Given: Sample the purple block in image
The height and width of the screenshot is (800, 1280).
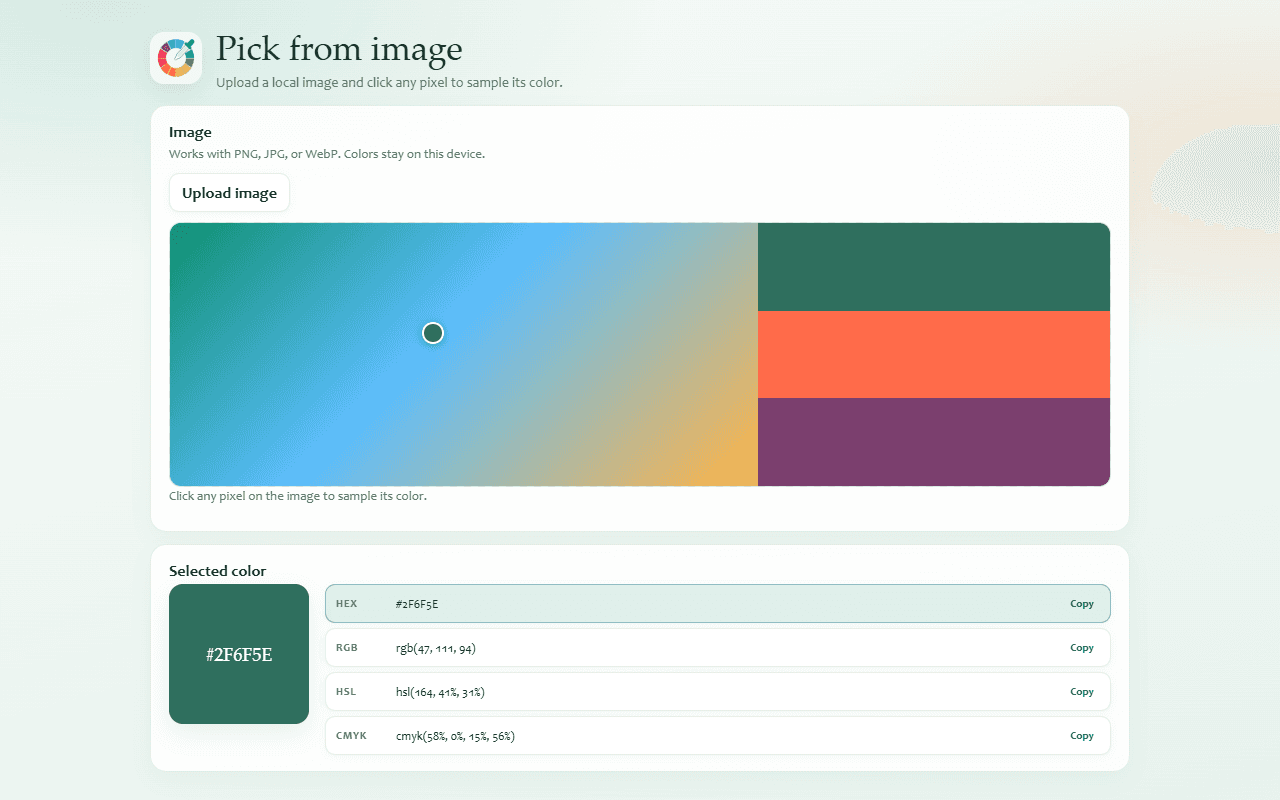Looking at the screenshot, I should pyautogui.click(x=934, y=442).
